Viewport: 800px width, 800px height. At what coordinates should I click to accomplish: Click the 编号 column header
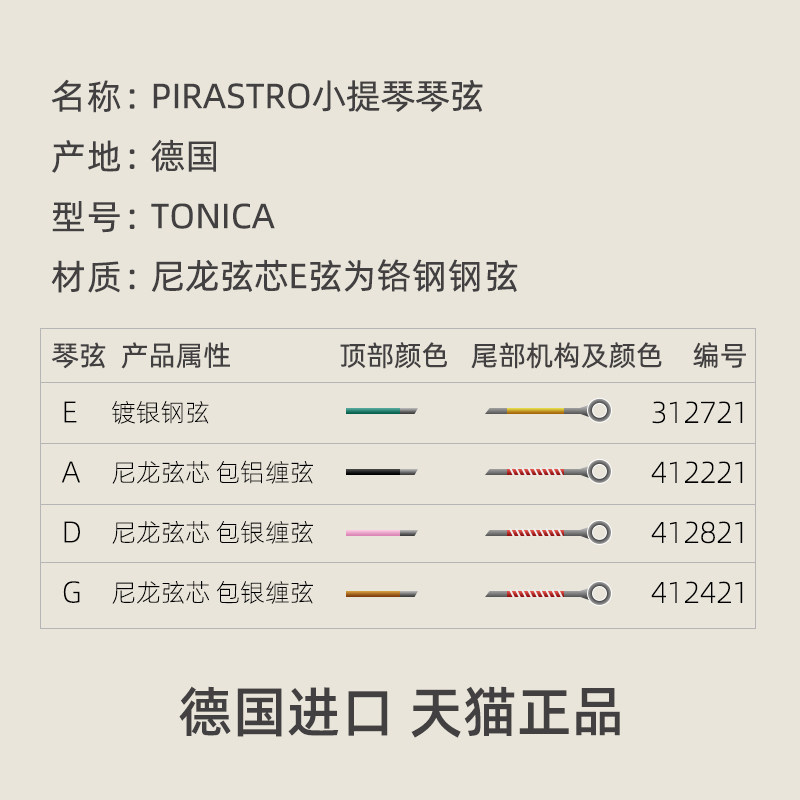click(719, 356)
